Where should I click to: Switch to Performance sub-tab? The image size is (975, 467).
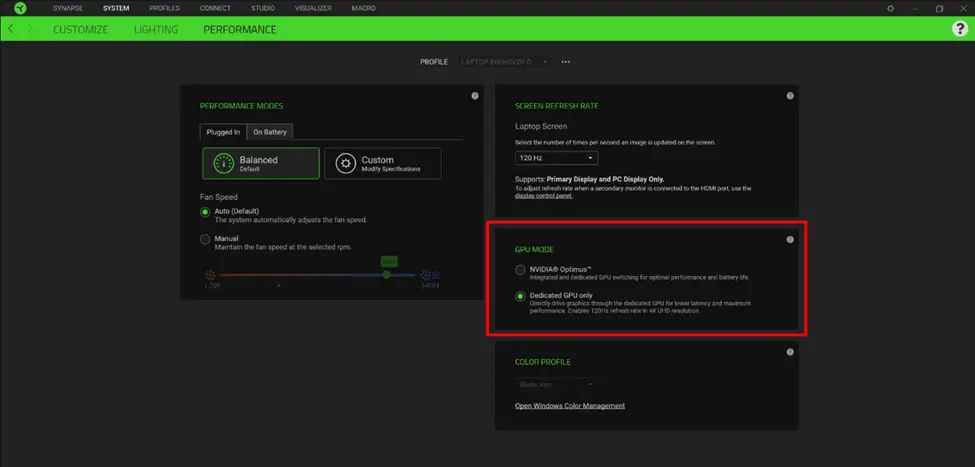240,30
